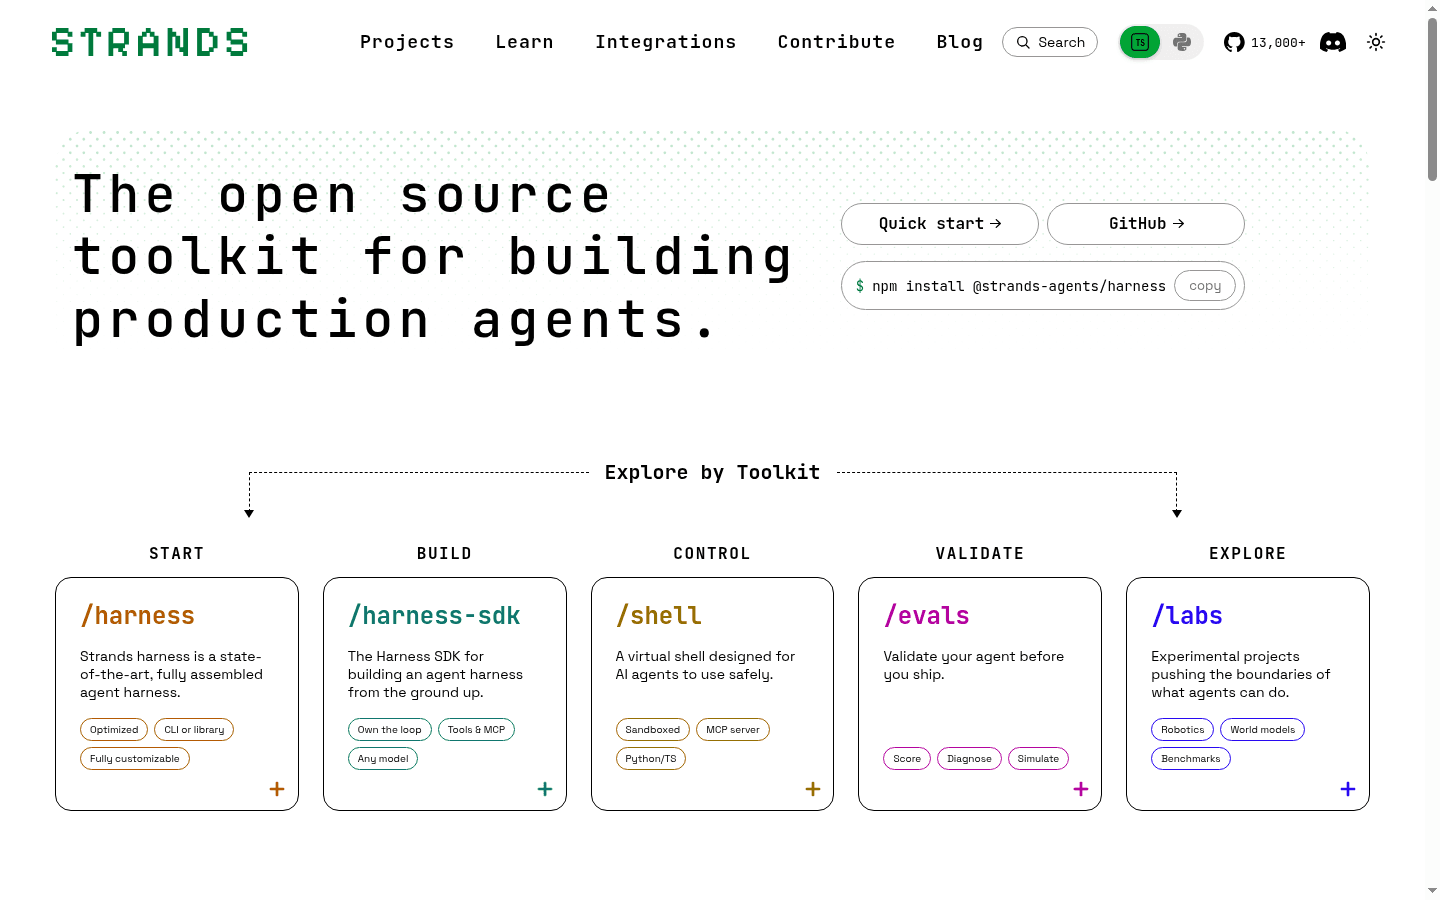This screenshot has width=1440, height=900.
Task: Click the Quick start button
Action: pyautogui.click(x=940, y=224)
